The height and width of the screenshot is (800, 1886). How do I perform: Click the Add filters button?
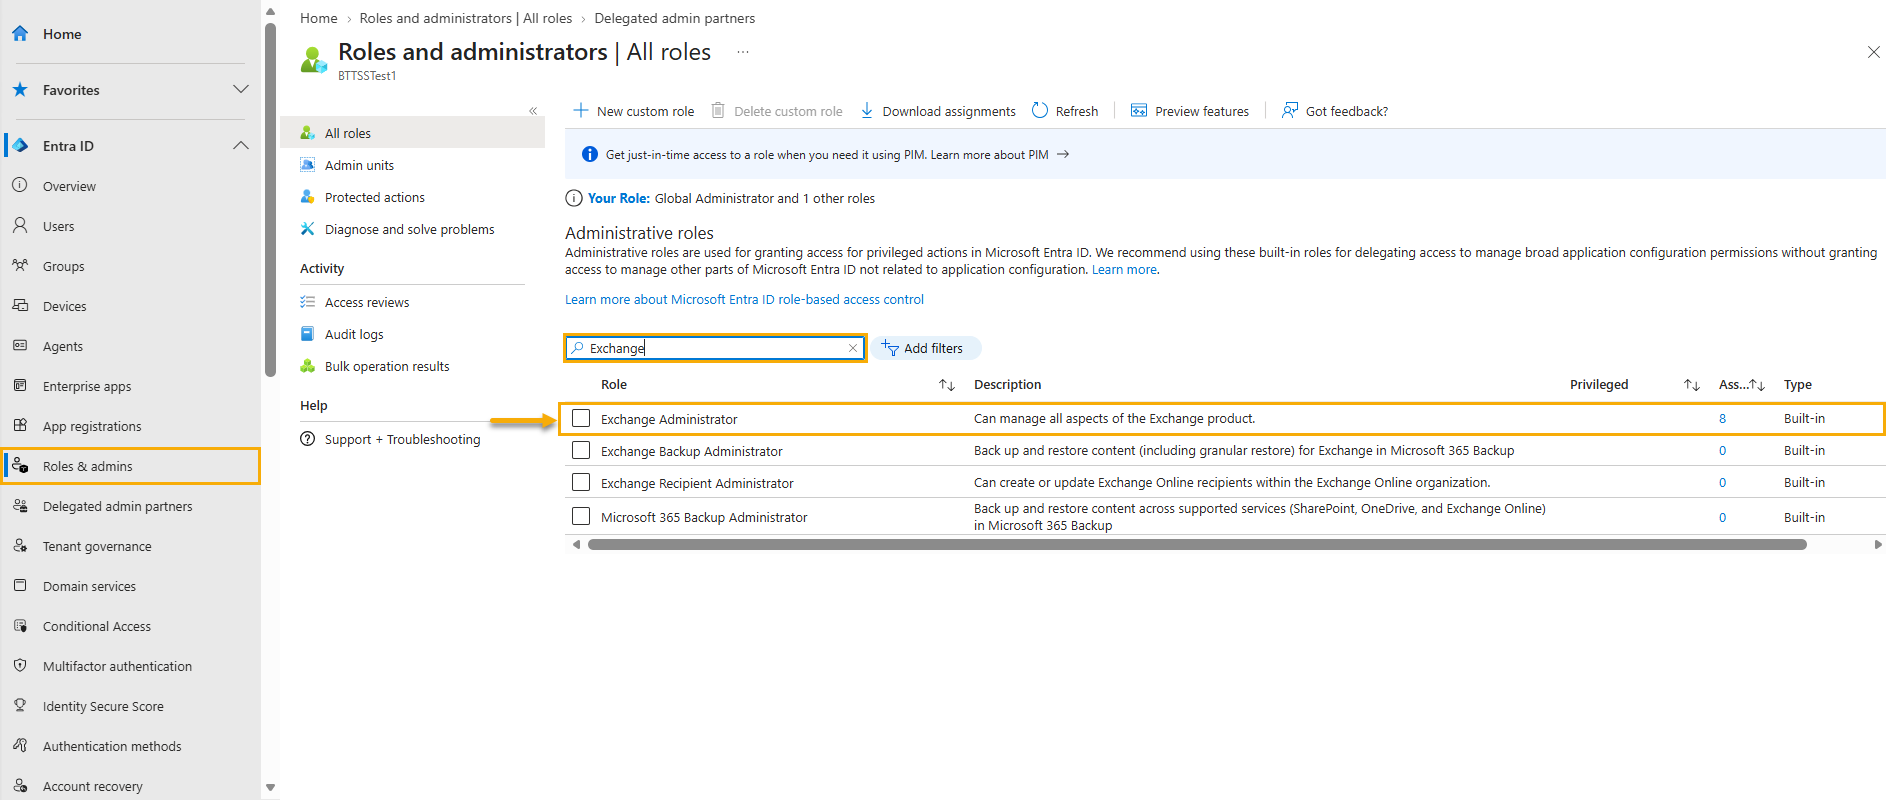point(923,348)
